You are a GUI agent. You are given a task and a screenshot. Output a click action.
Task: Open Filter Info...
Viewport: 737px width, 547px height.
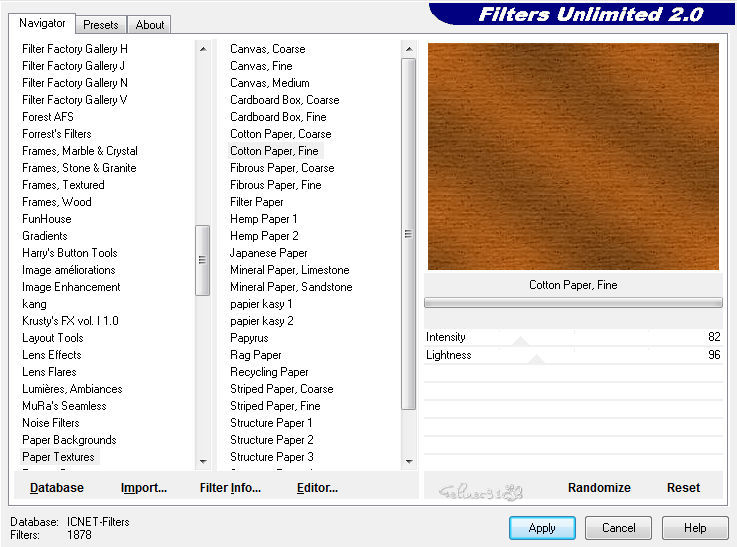230,488
